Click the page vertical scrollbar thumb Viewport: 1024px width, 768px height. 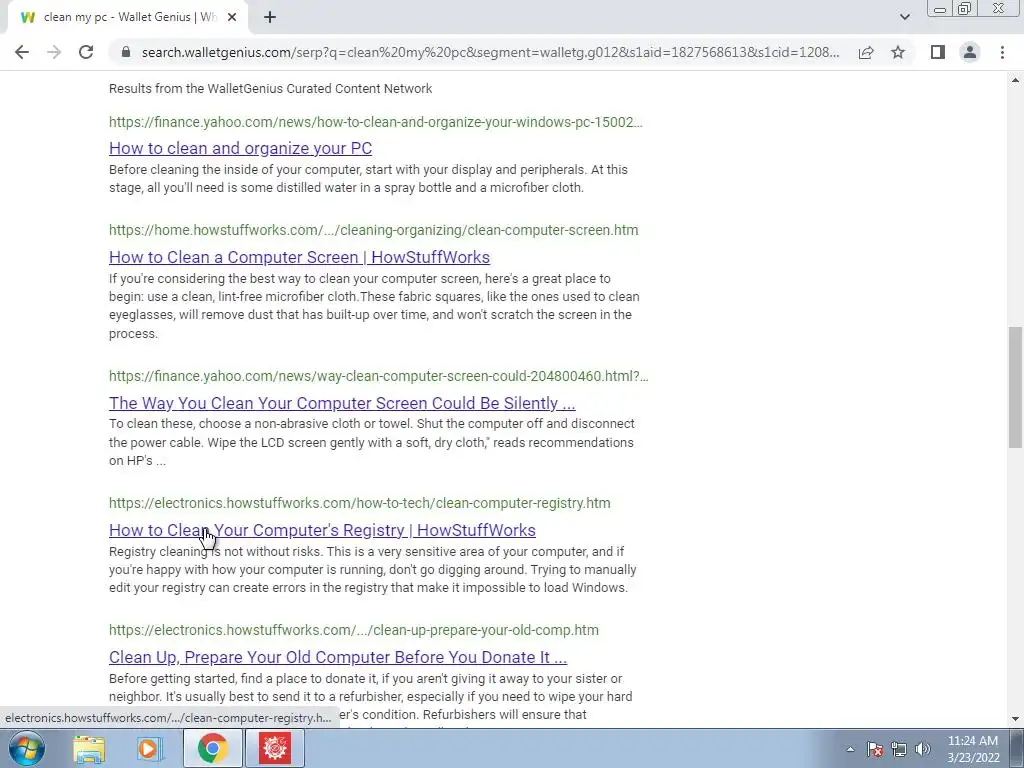pyautogui.click(x=1015, y=387)
